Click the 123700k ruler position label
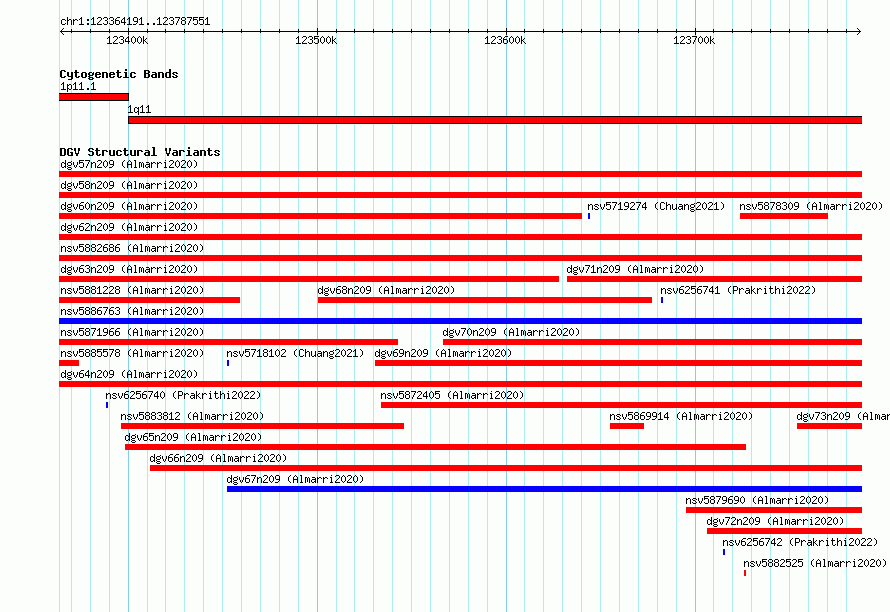890x612 pixels. [694, 40]
